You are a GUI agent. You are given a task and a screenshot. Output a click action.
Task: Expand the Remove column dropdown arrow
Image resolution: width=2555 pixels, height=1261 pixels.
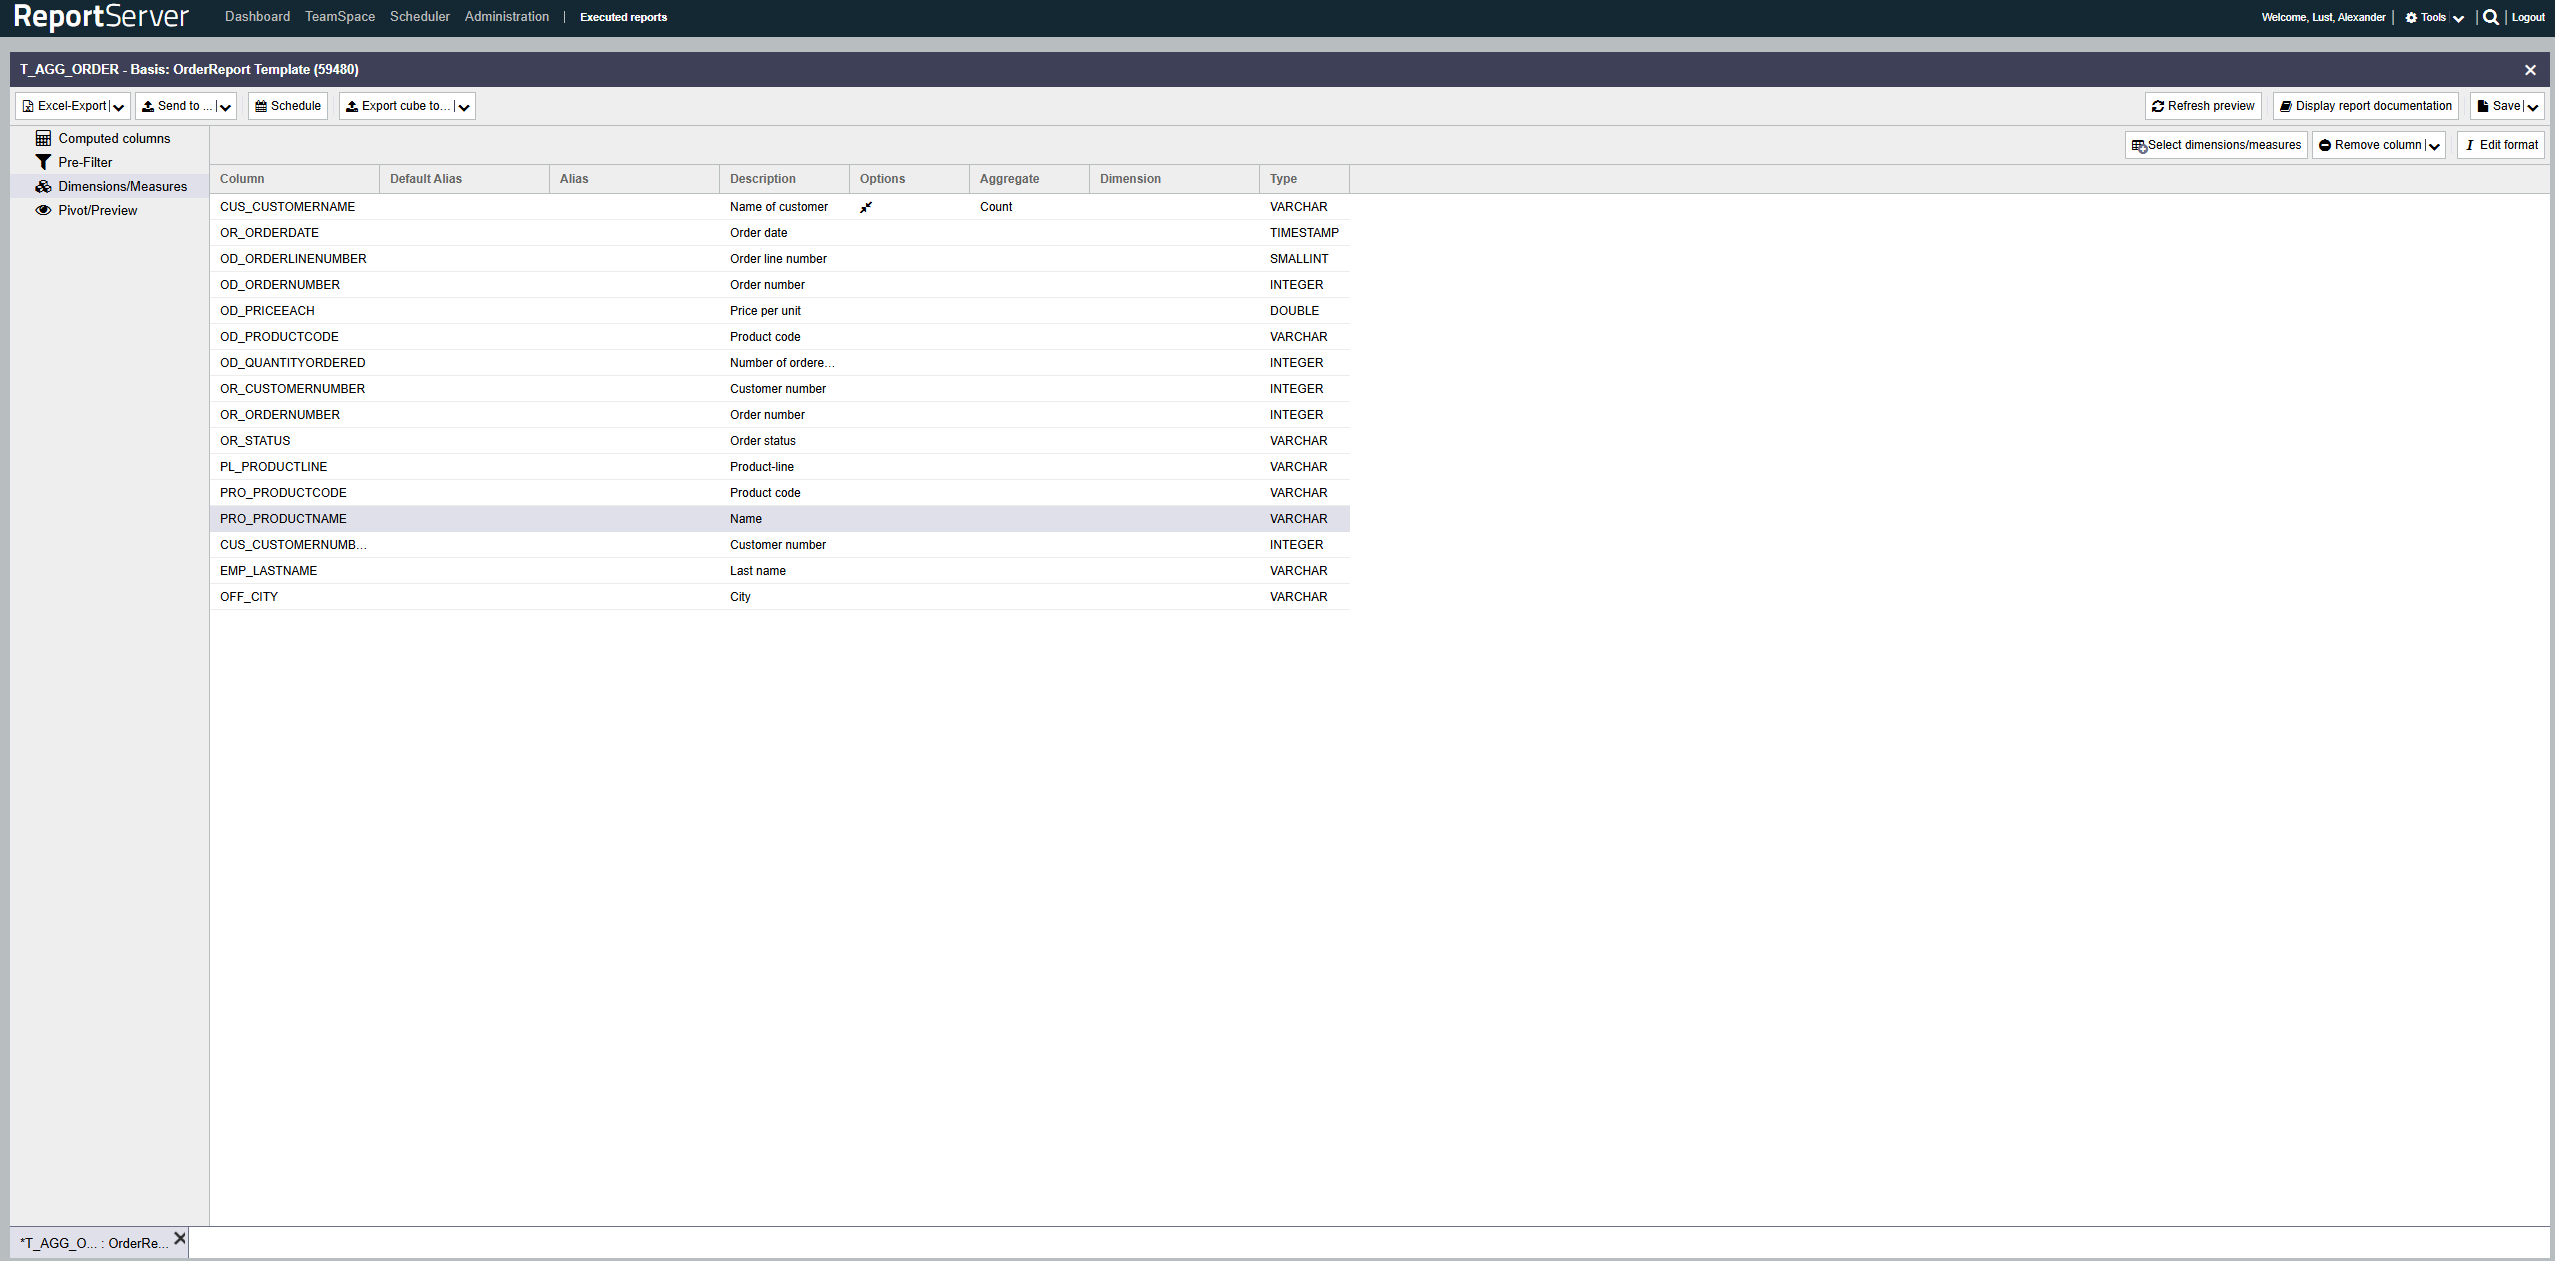(2434, 146)
